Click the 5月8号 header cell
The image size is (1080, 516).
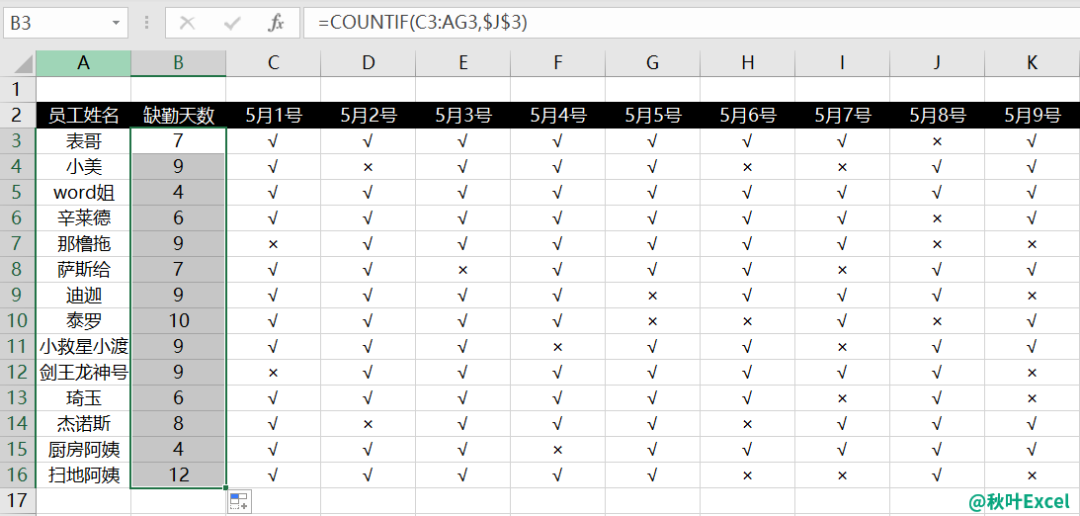pos(937,115)
